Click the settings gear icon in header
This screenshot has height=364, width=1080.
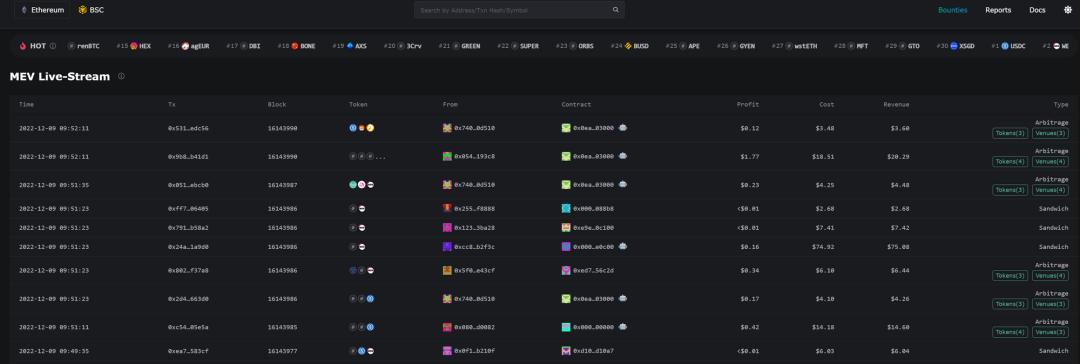1068,10
